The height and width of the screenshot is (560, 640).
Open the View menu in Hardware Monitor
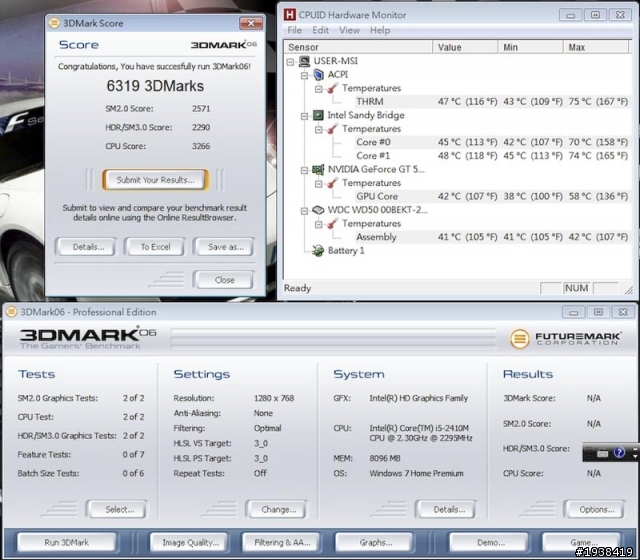tap(349, 30)
